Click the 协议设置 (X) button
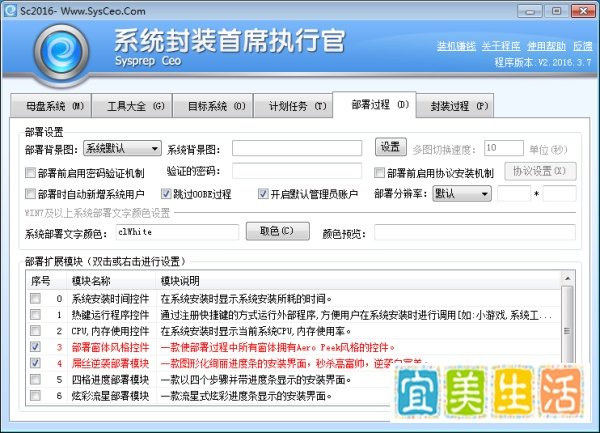 540,171
